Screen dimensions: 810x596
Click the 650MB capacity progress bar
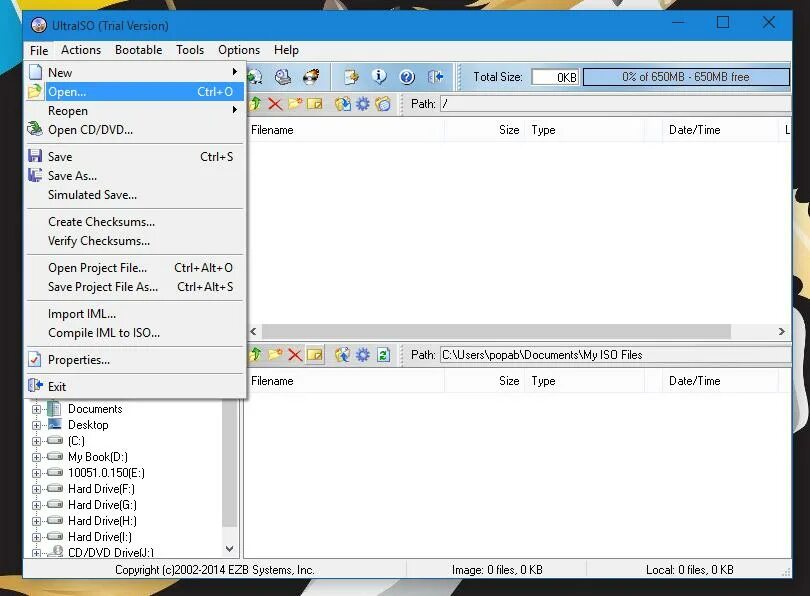(x=686, y=77)
